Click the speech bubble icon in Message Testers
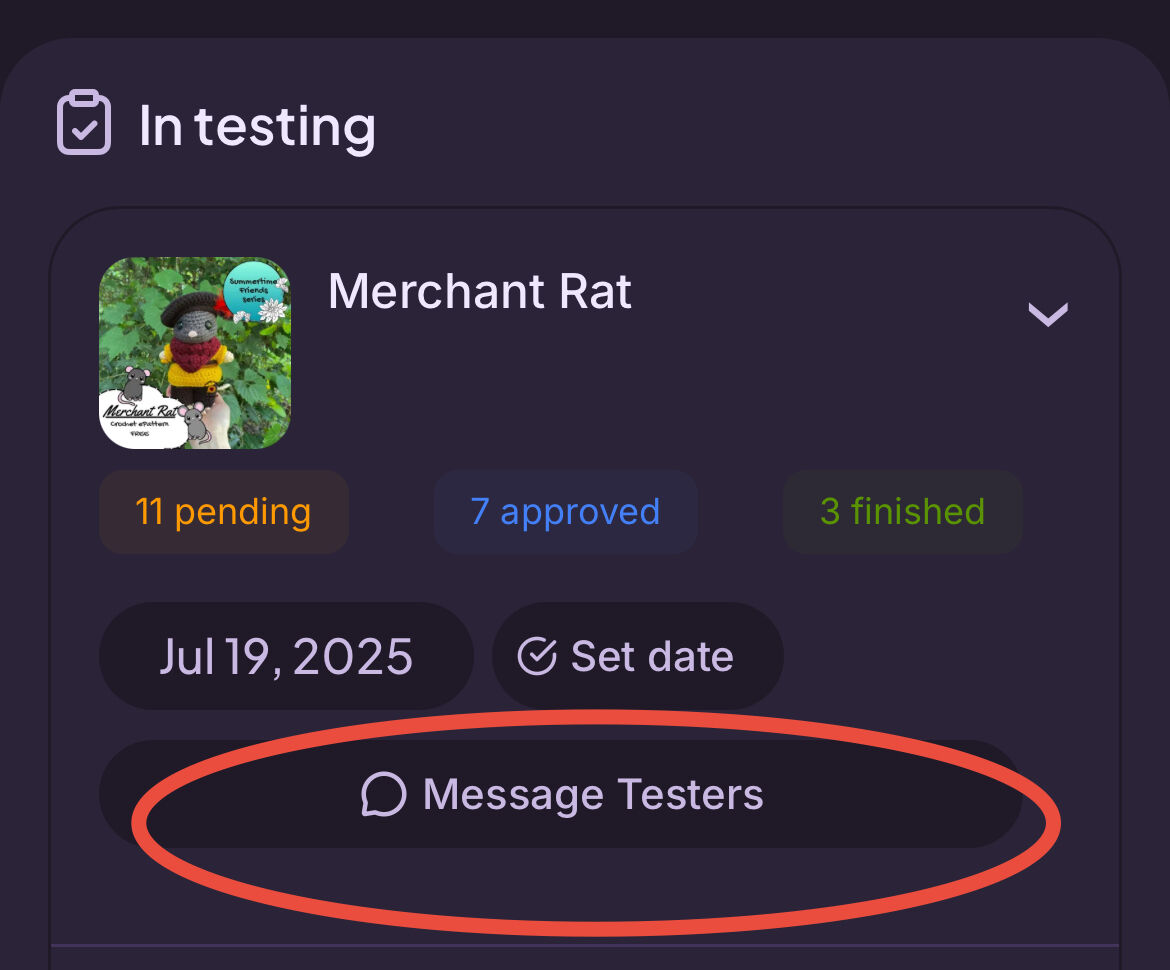 pyautogui.click(x=384, y=794)
